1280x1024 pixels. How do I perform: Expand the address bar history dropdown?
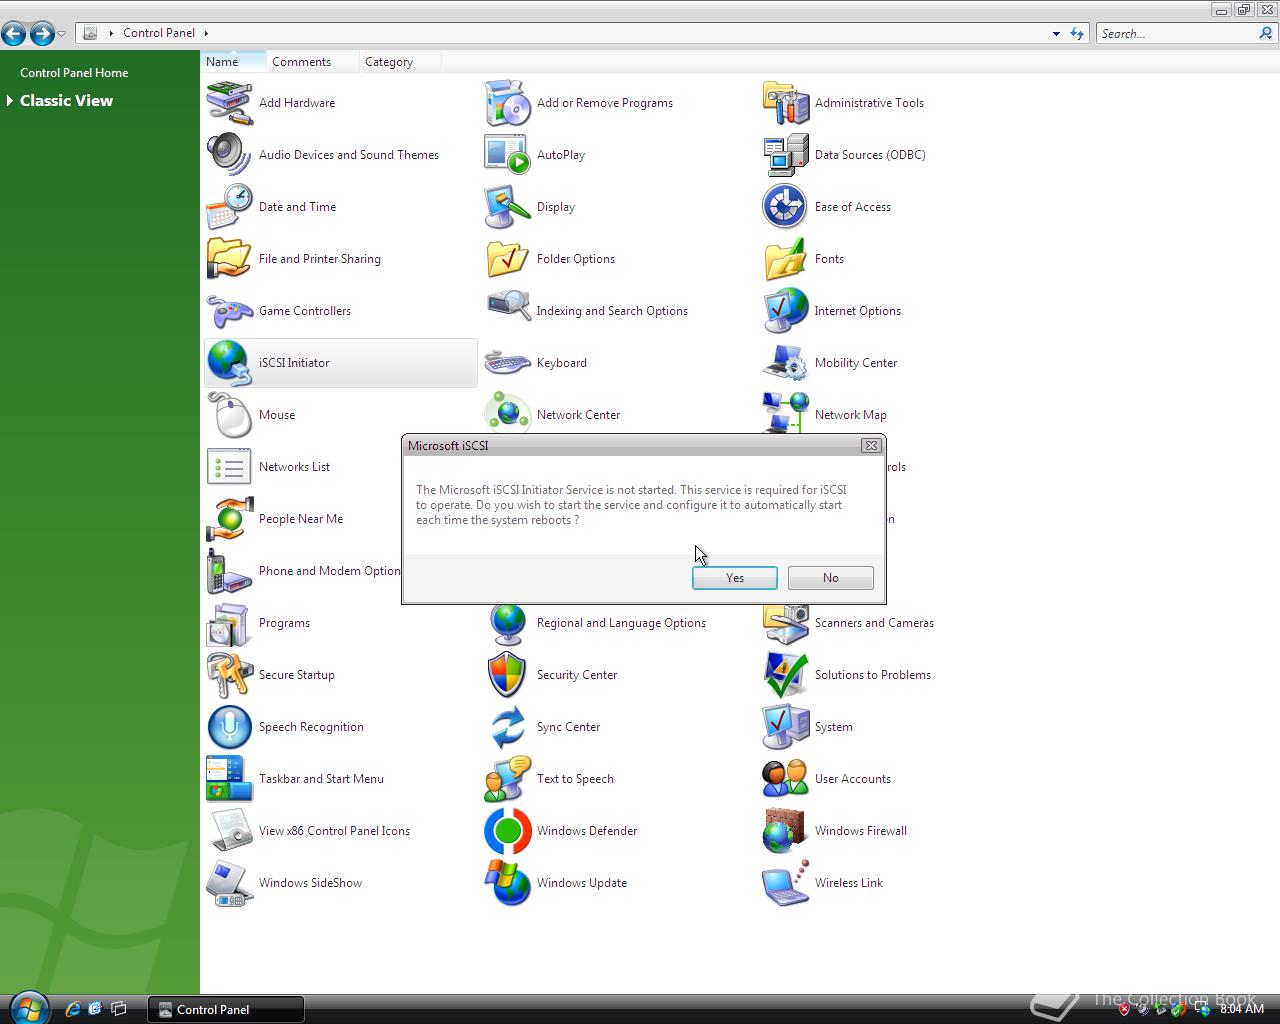click(1056, 34)
